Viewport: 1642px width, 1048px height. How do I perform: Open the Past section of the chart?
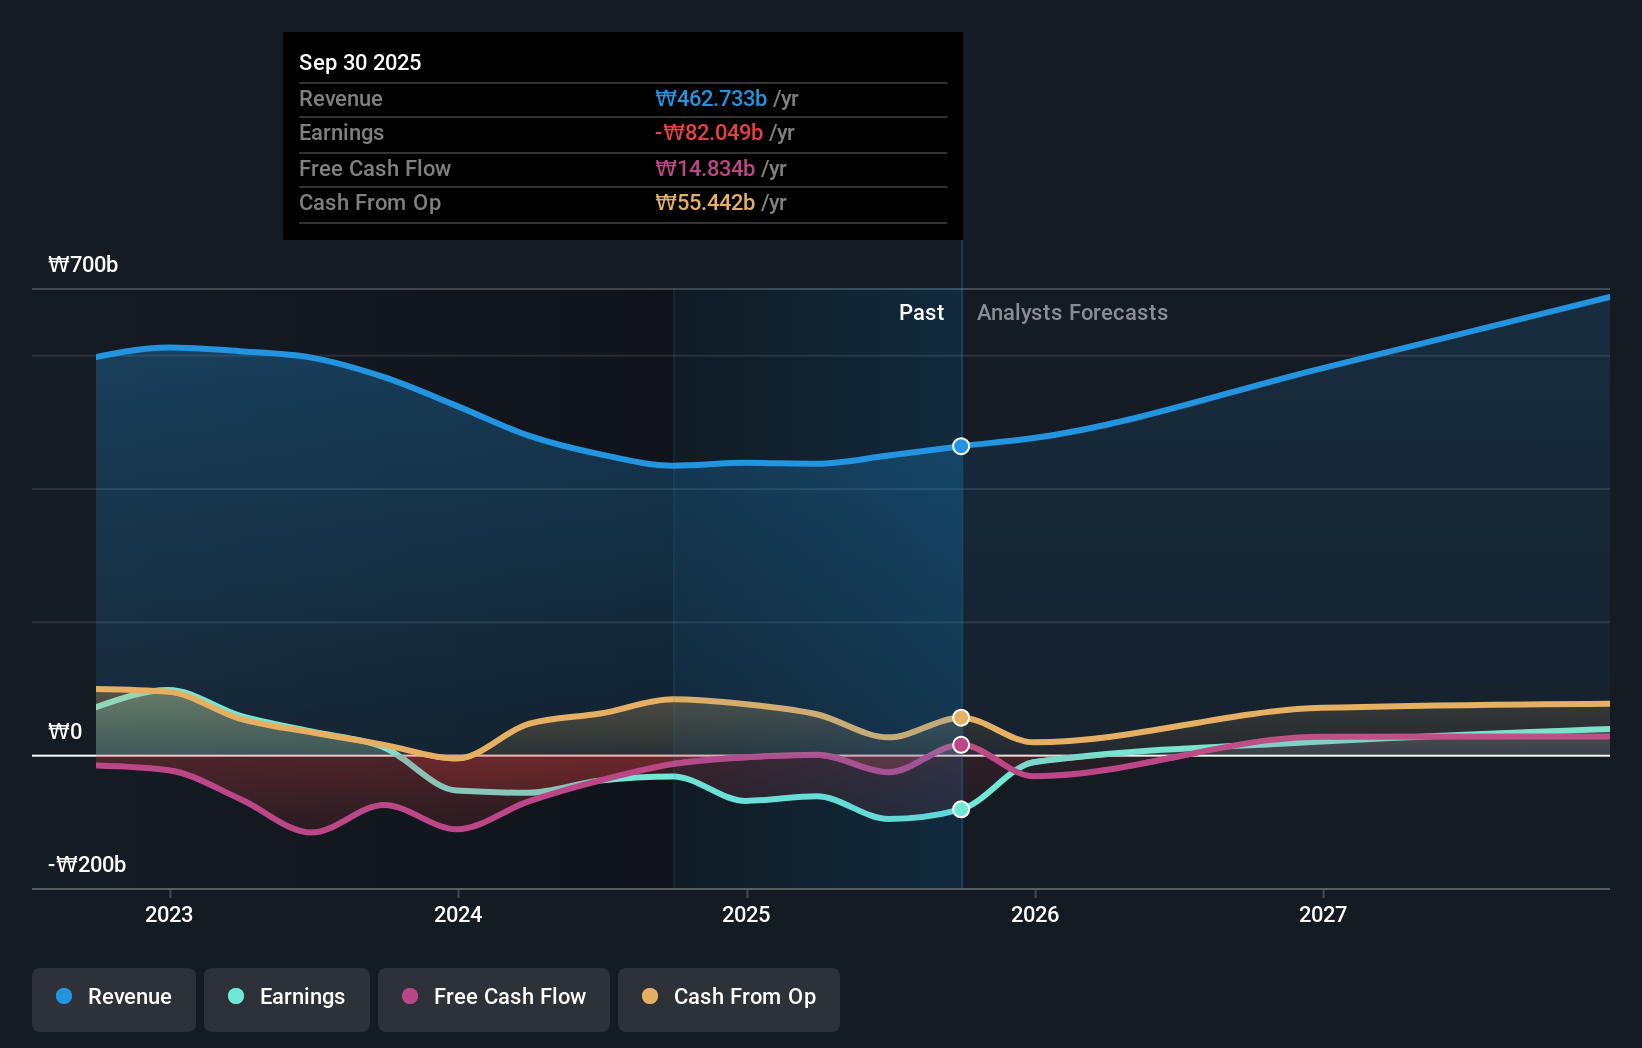pos(921,312)
